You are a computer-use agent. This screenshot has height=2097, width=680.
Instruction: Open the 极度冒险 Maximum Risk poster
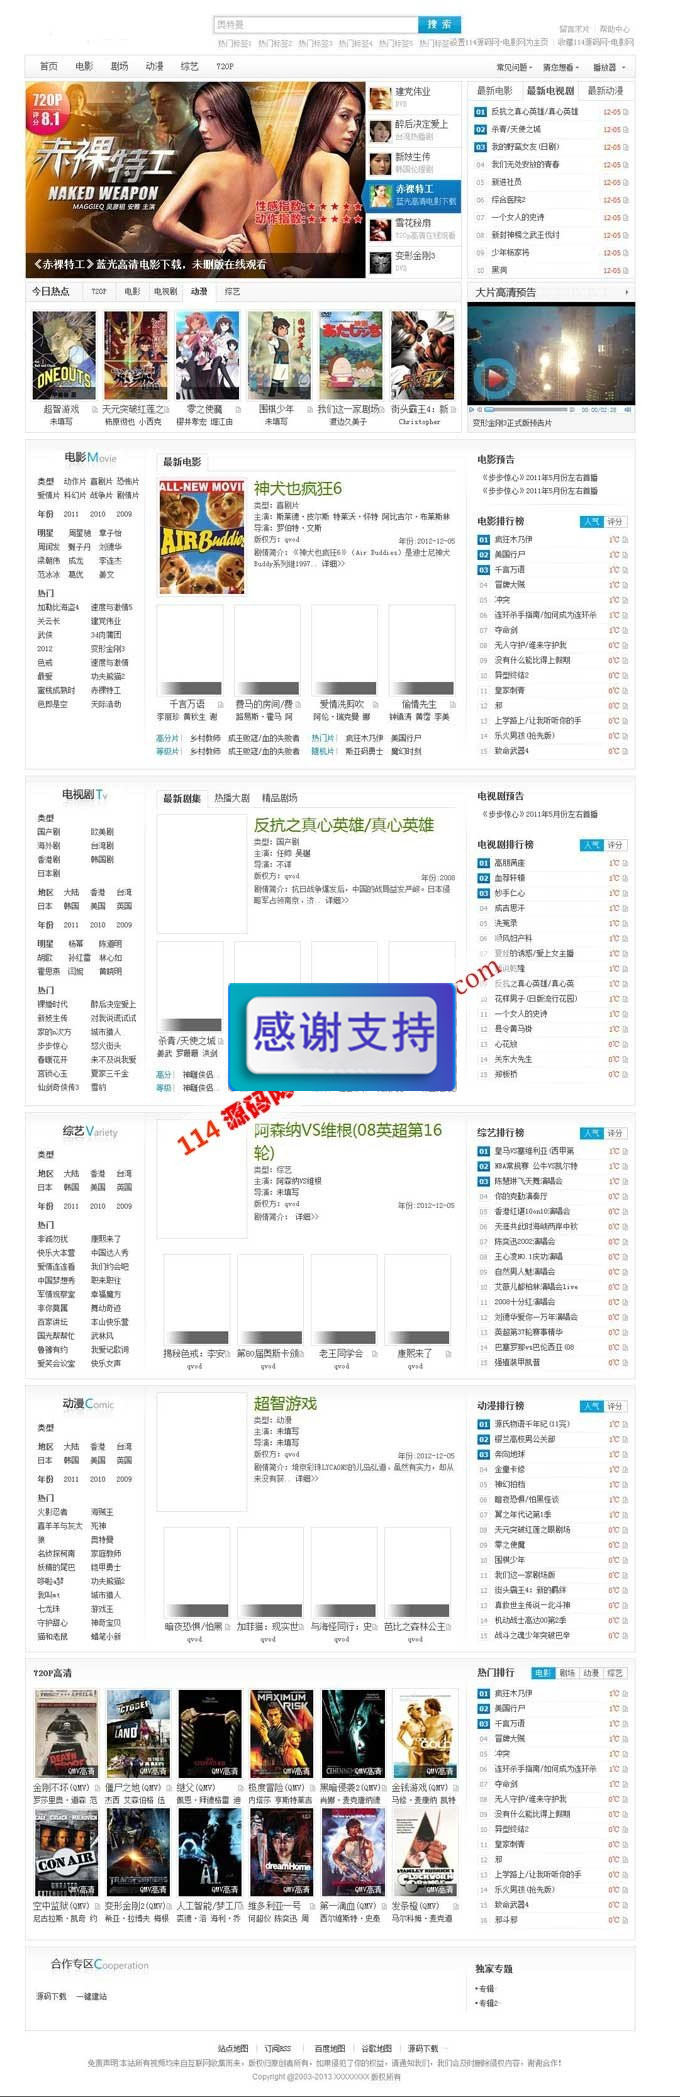tap(282, 1733)
